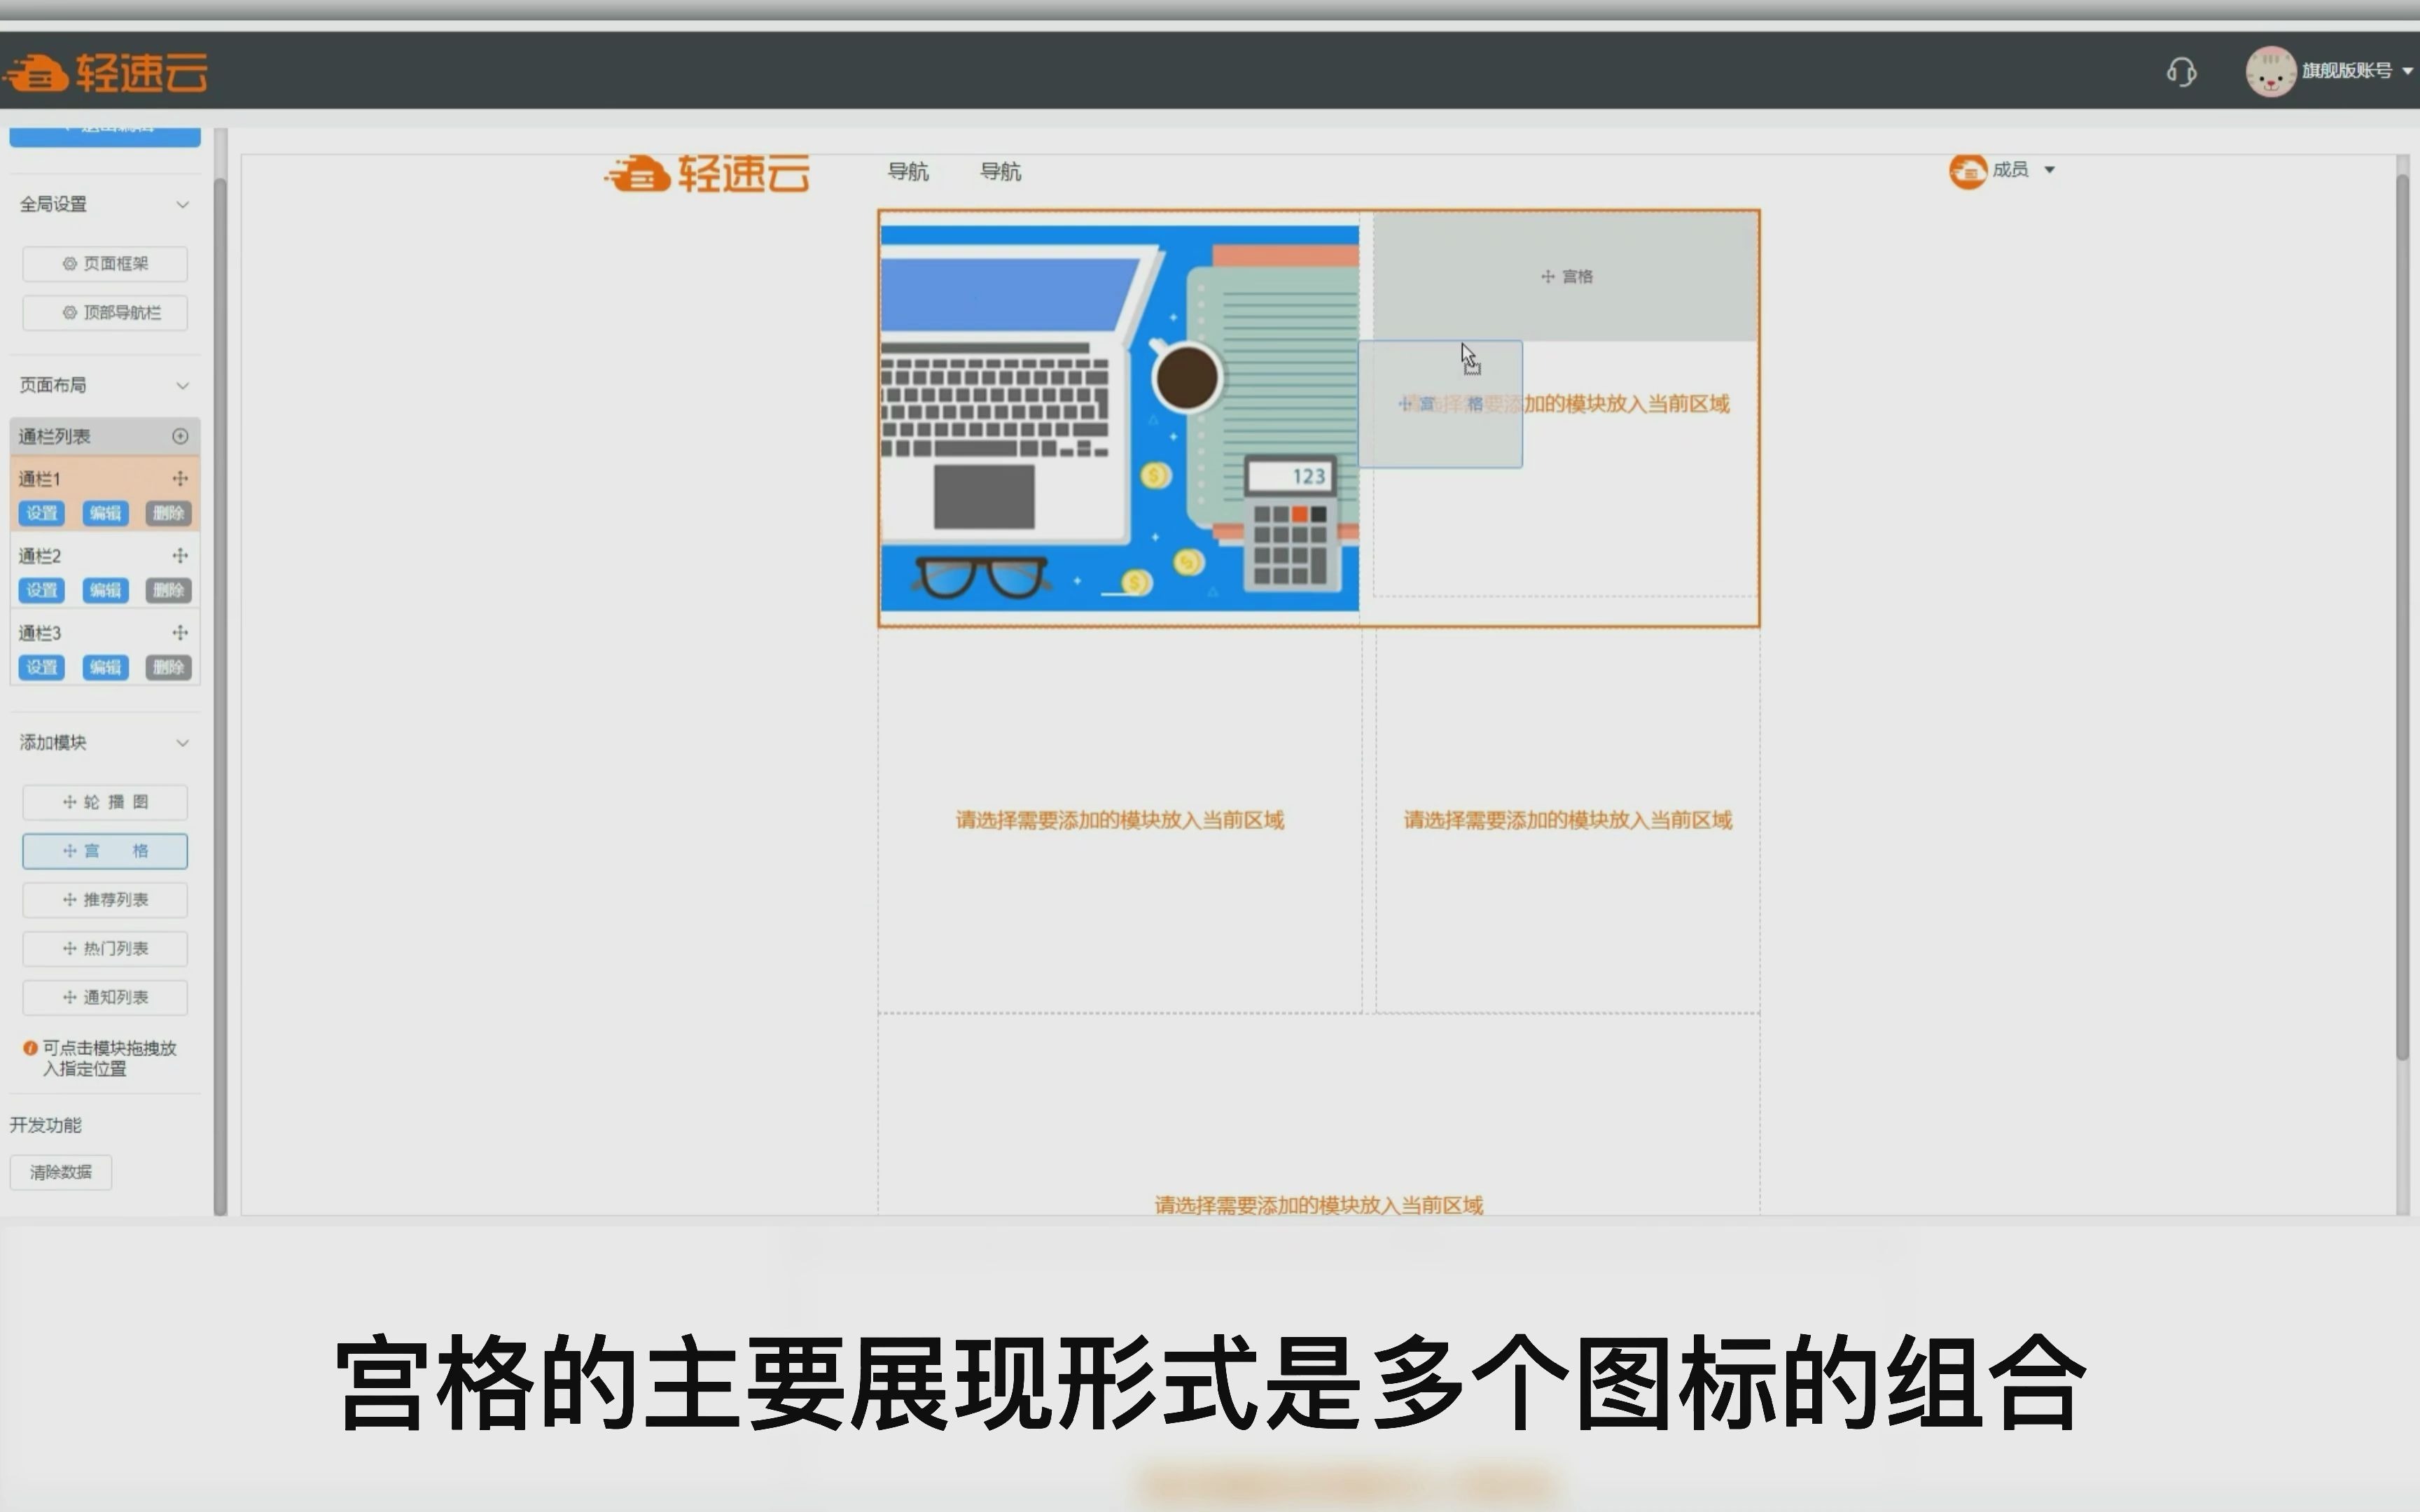2420x1512 pixels.
Task: Click the gray 宫格 placeholder block
Action: coord(1565,277)
